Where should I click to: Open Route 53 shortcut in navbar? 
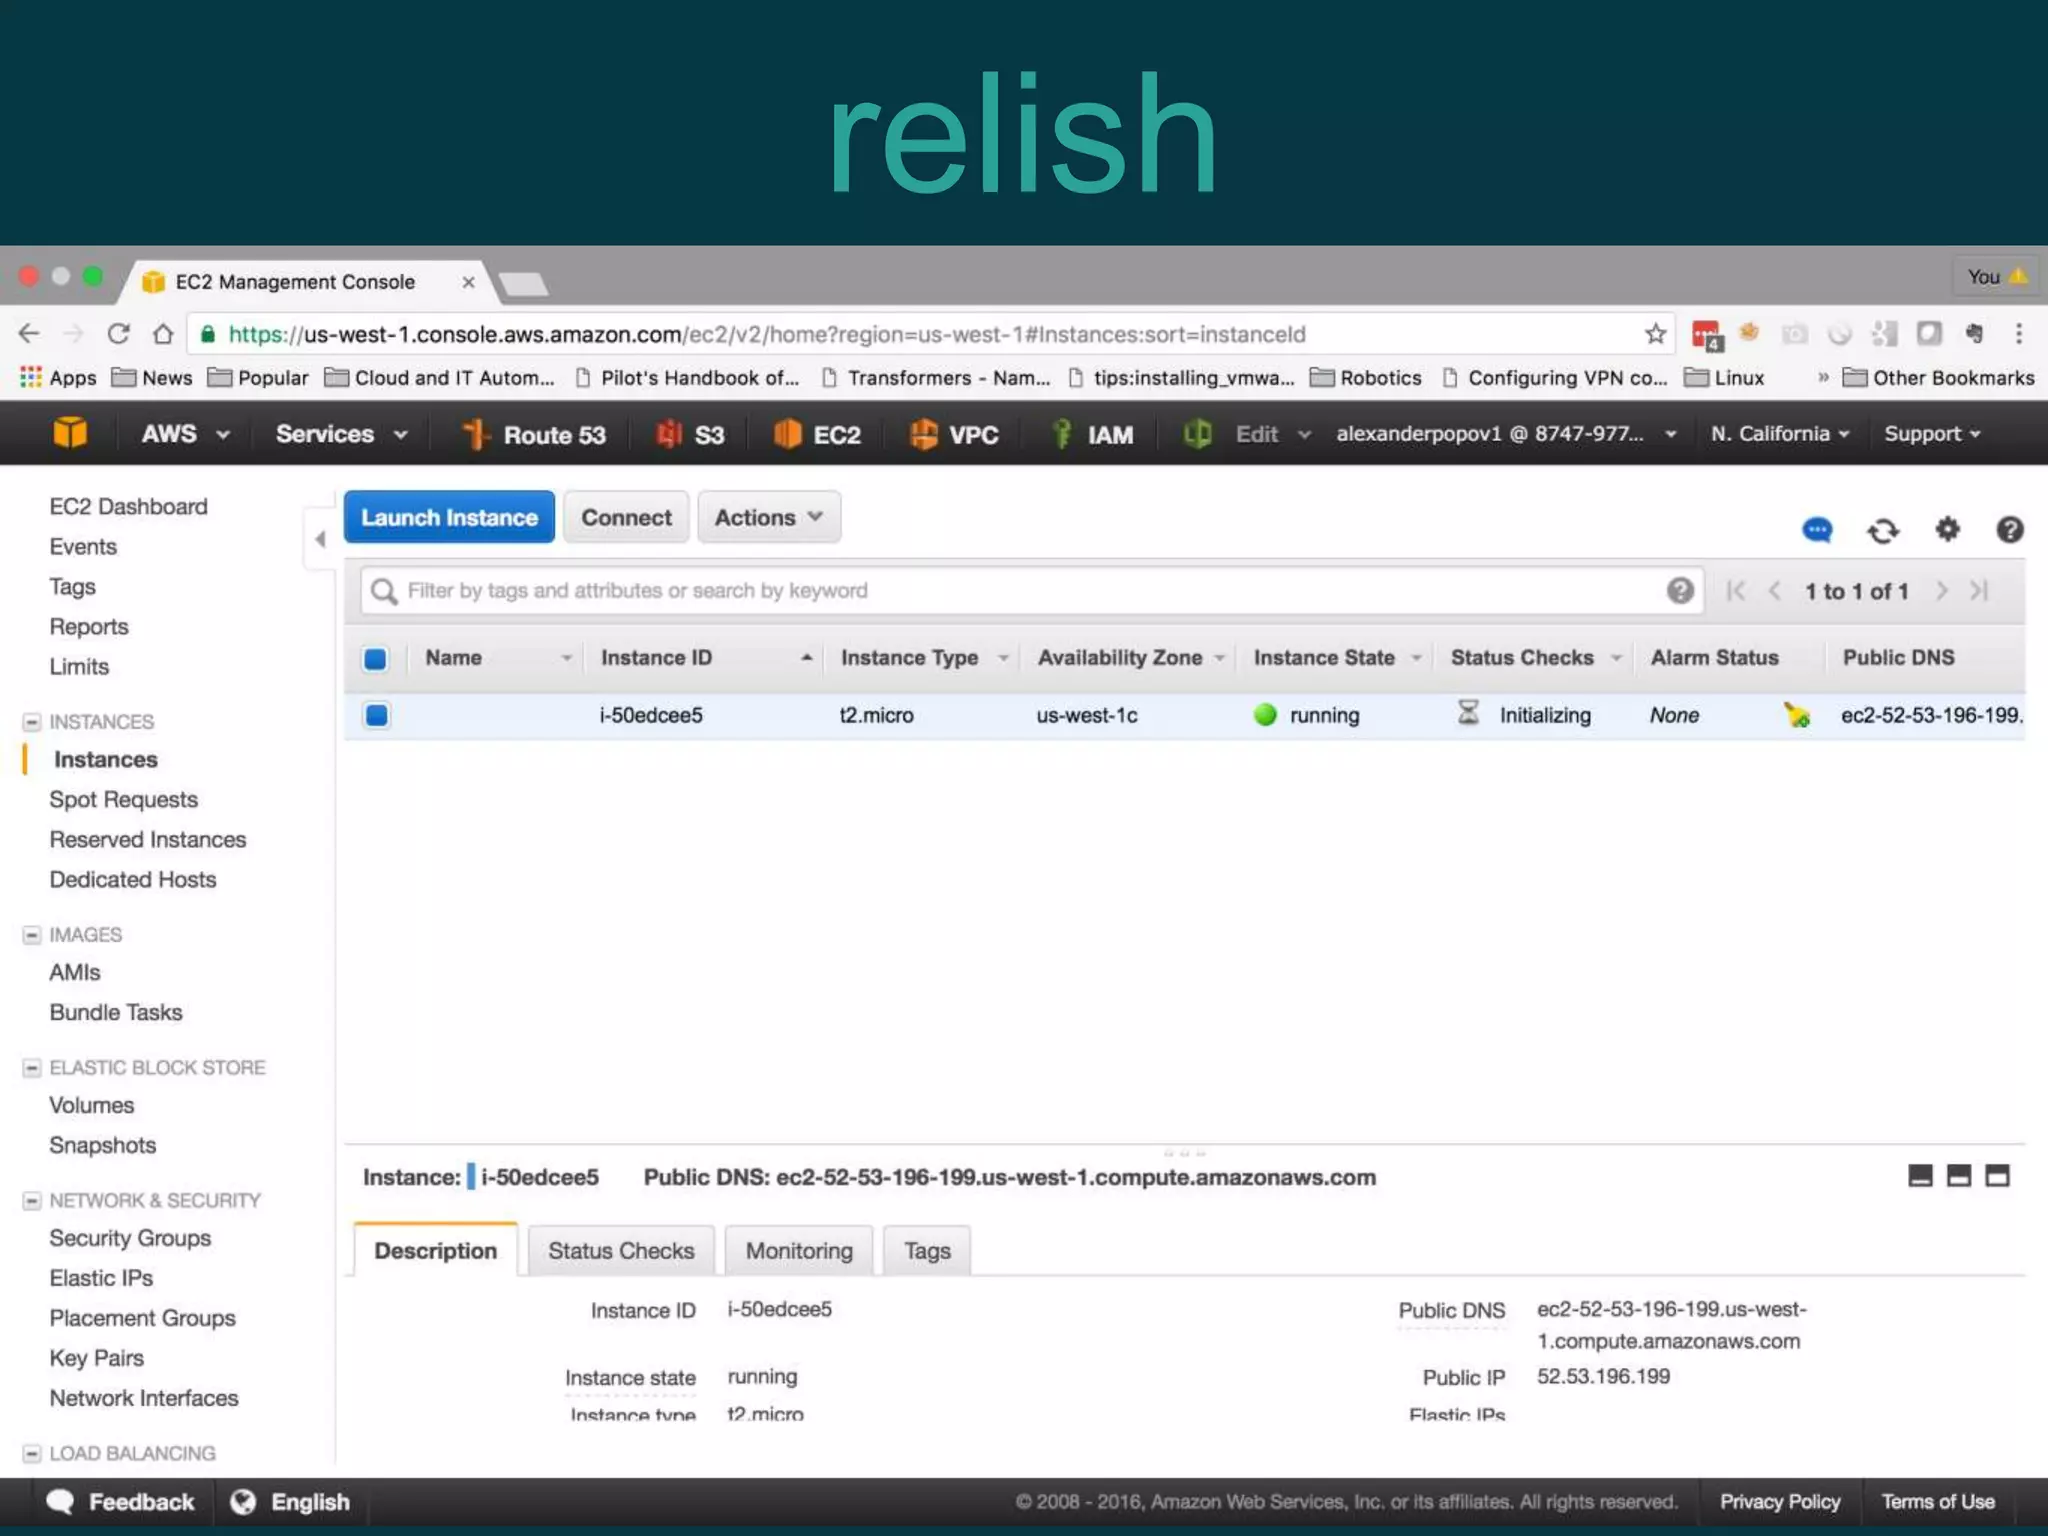click(534, 434)
